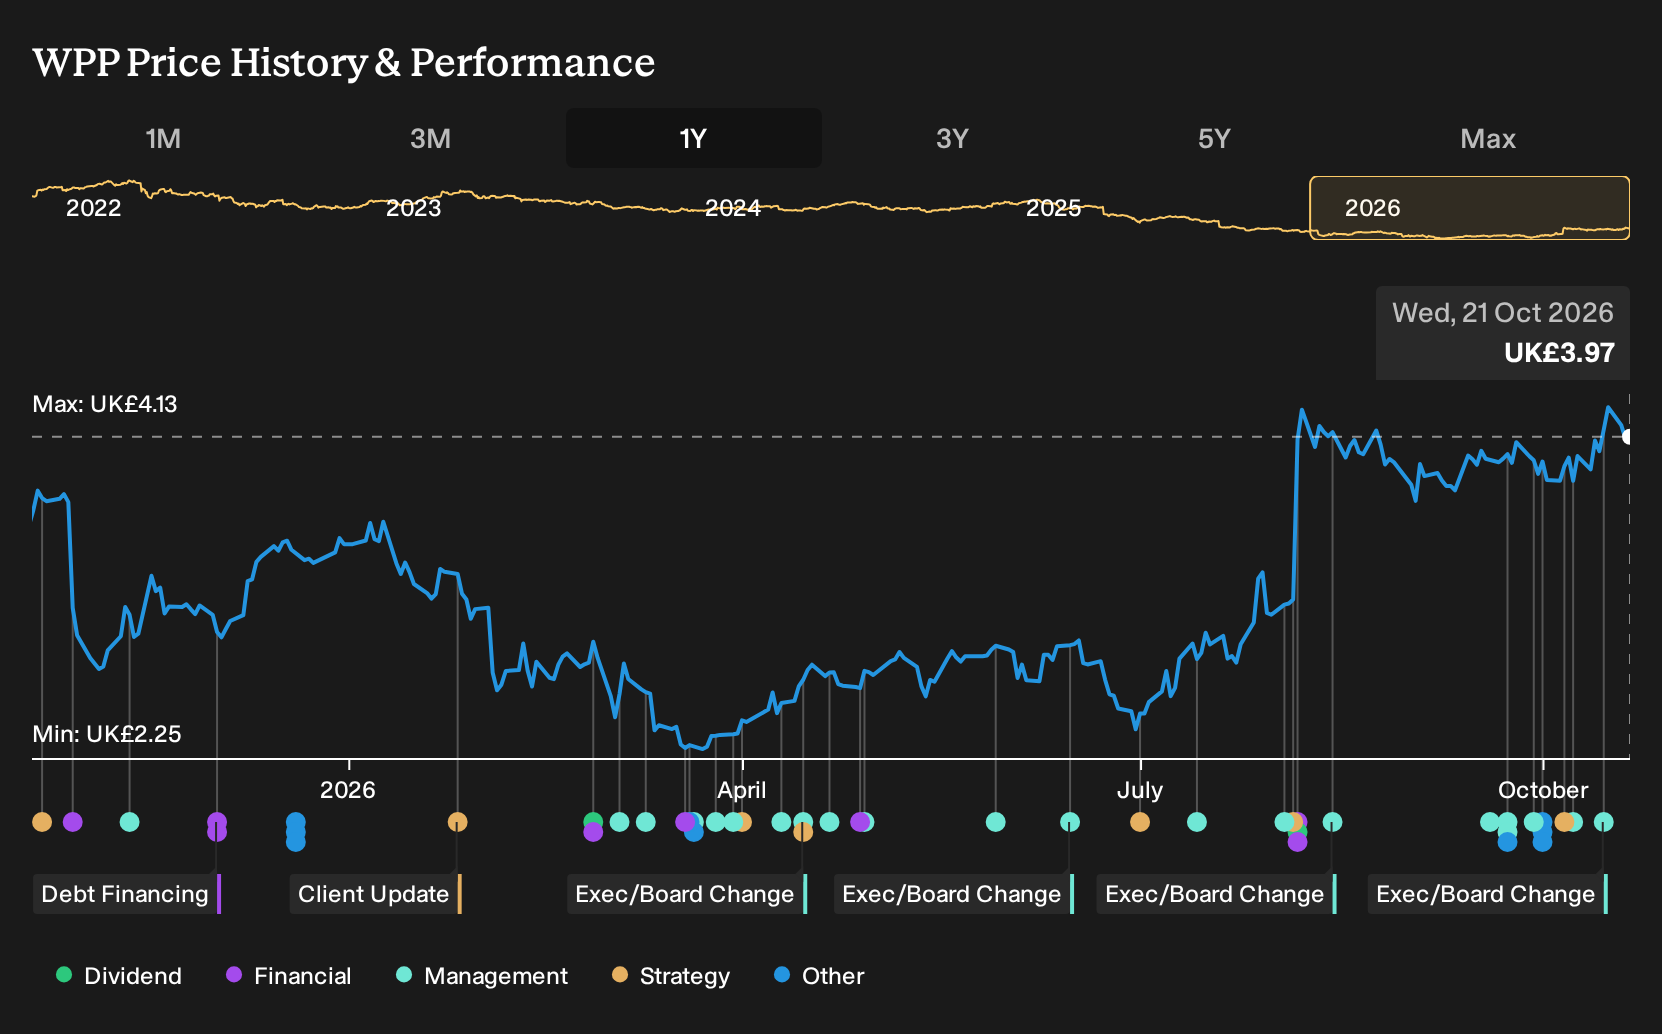
Task: Choose the 5Y time range
Action: pos(1214,138)
